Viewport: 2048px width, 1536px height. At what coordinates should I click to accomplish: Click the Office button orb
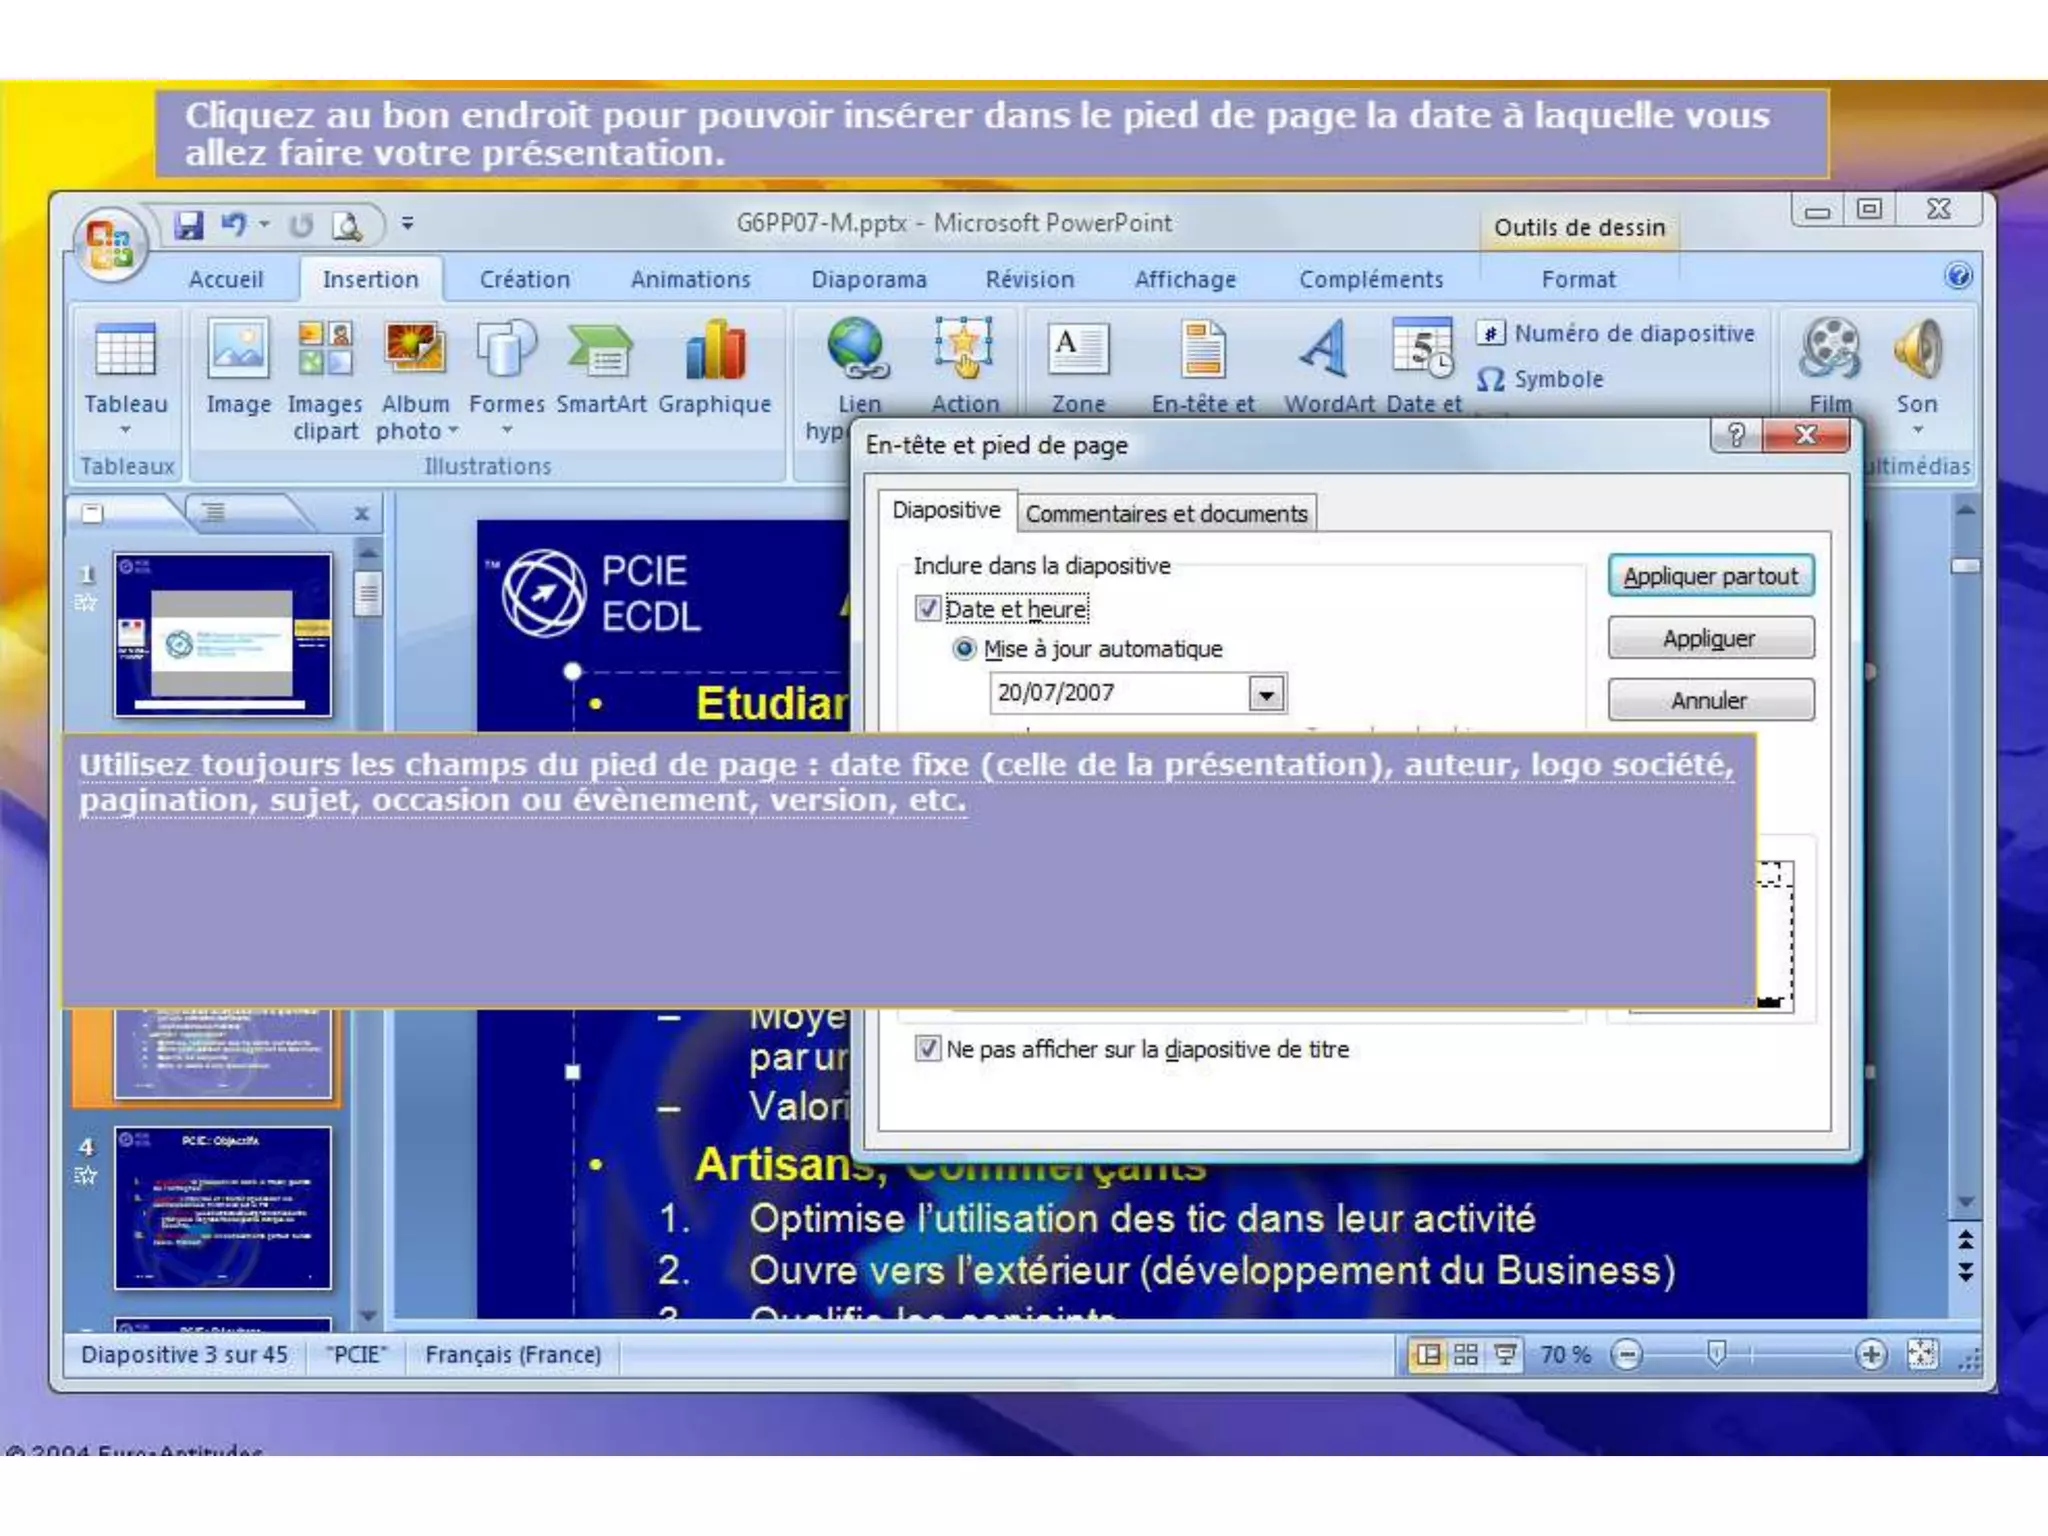[109, 244]
